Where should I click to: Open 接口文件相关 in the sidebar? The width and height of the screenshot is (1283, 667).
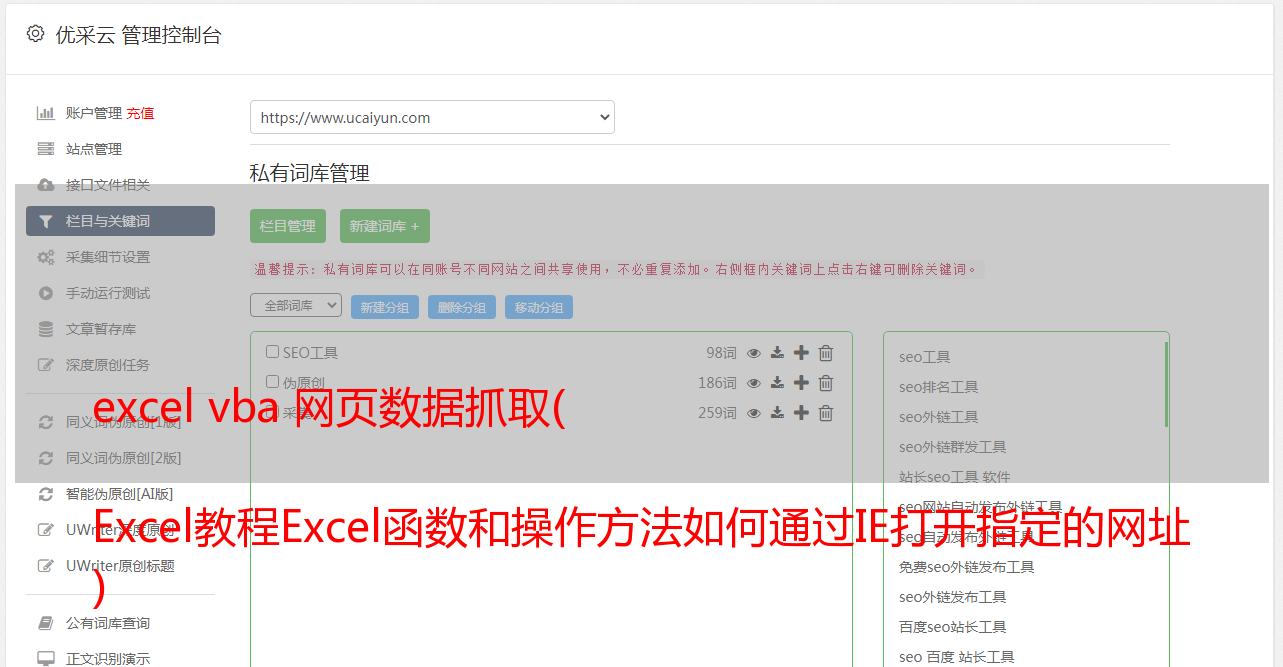tap(108, 185)
